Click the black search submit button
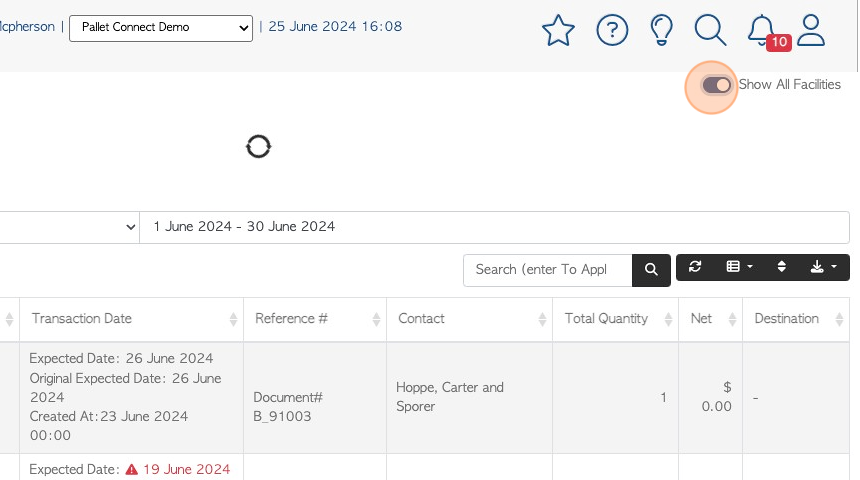 651,270
